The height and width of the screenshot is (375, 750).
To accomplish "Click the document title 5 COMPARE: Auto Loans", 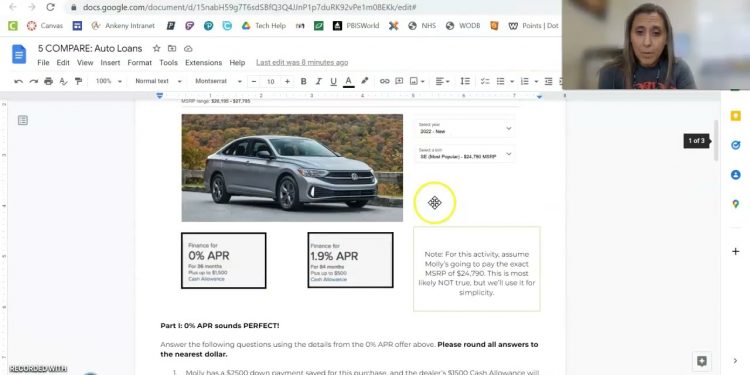I will point(90,48).
